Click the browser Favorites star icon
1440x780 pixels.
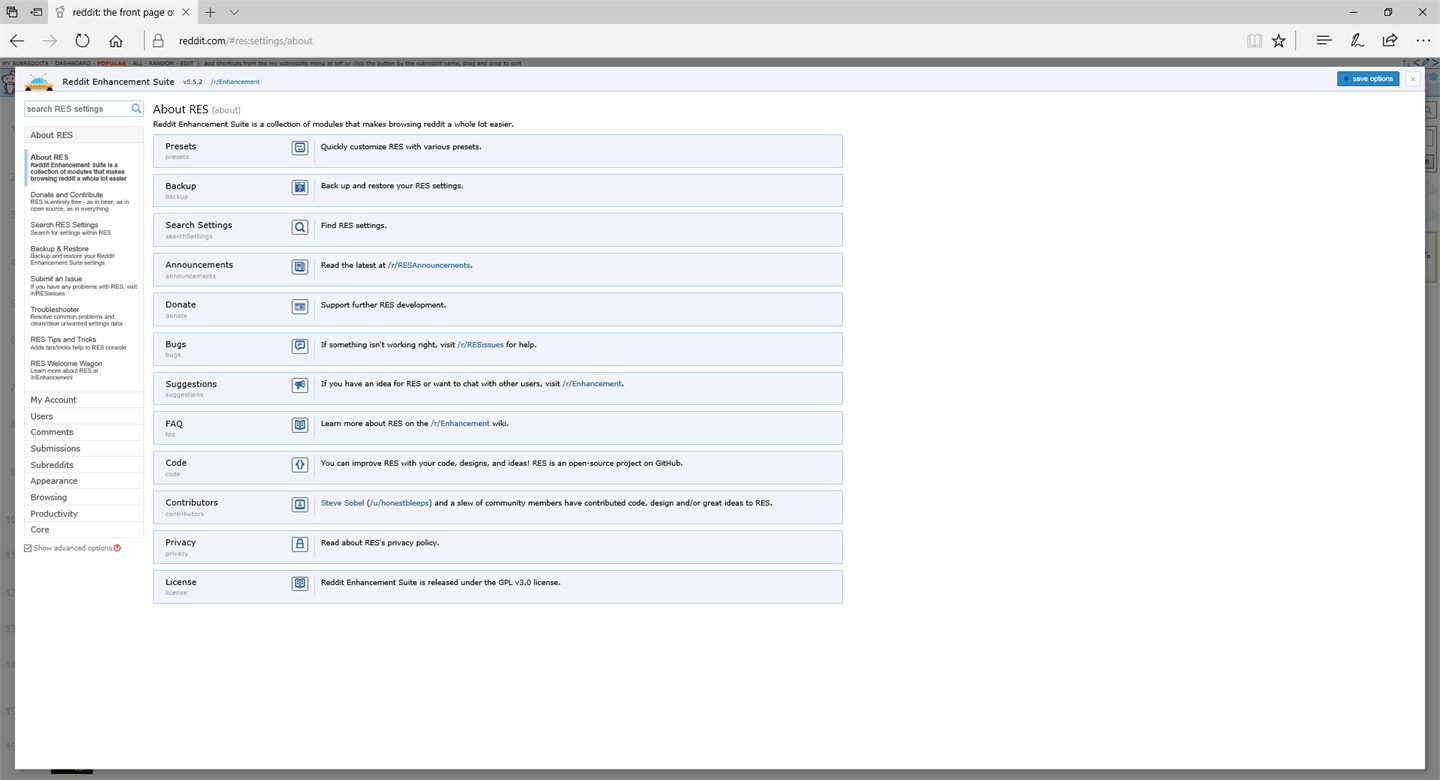(1278, 41)
